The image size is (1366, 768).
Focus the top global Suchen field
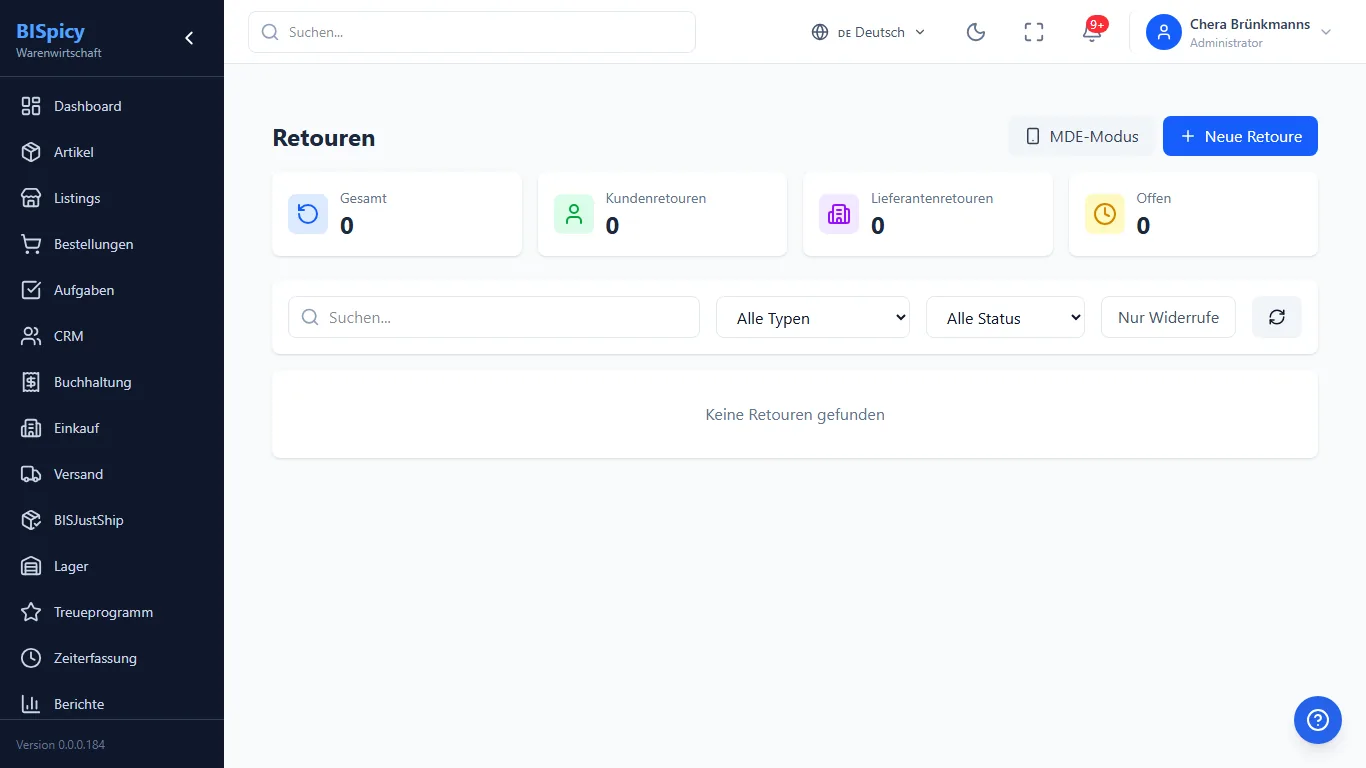(x=472, y=32)
